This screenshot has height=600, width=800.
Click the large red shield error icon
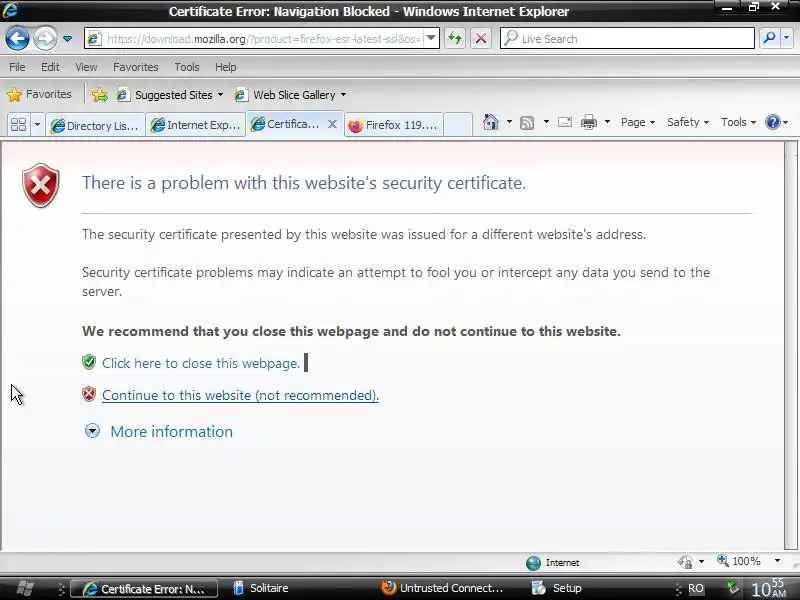coord(41,186)
